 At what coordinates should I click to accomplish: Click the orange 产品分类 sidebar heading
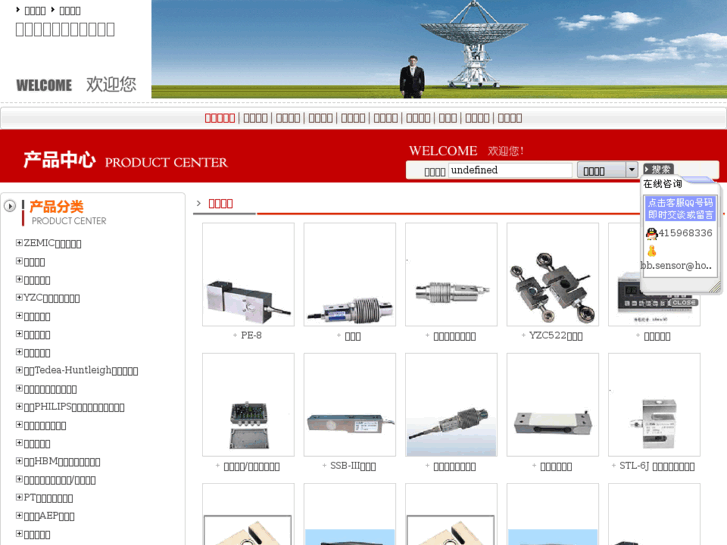tap(57, 206)
